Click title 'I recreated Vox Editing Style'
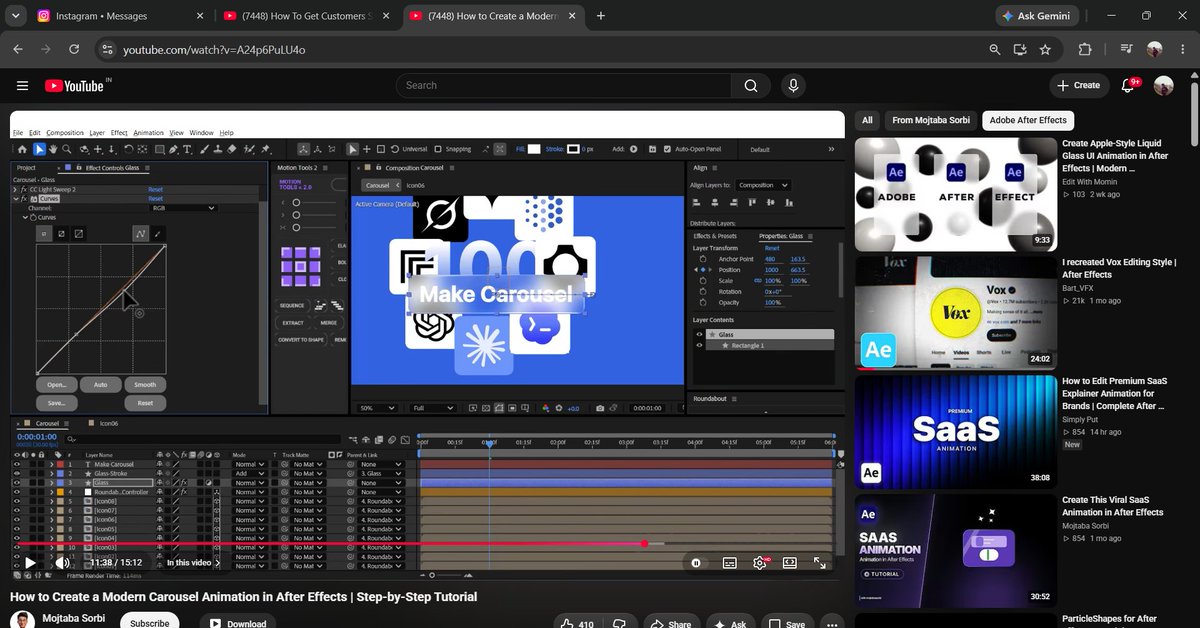1200x628 pixels. click(1119, 268)
